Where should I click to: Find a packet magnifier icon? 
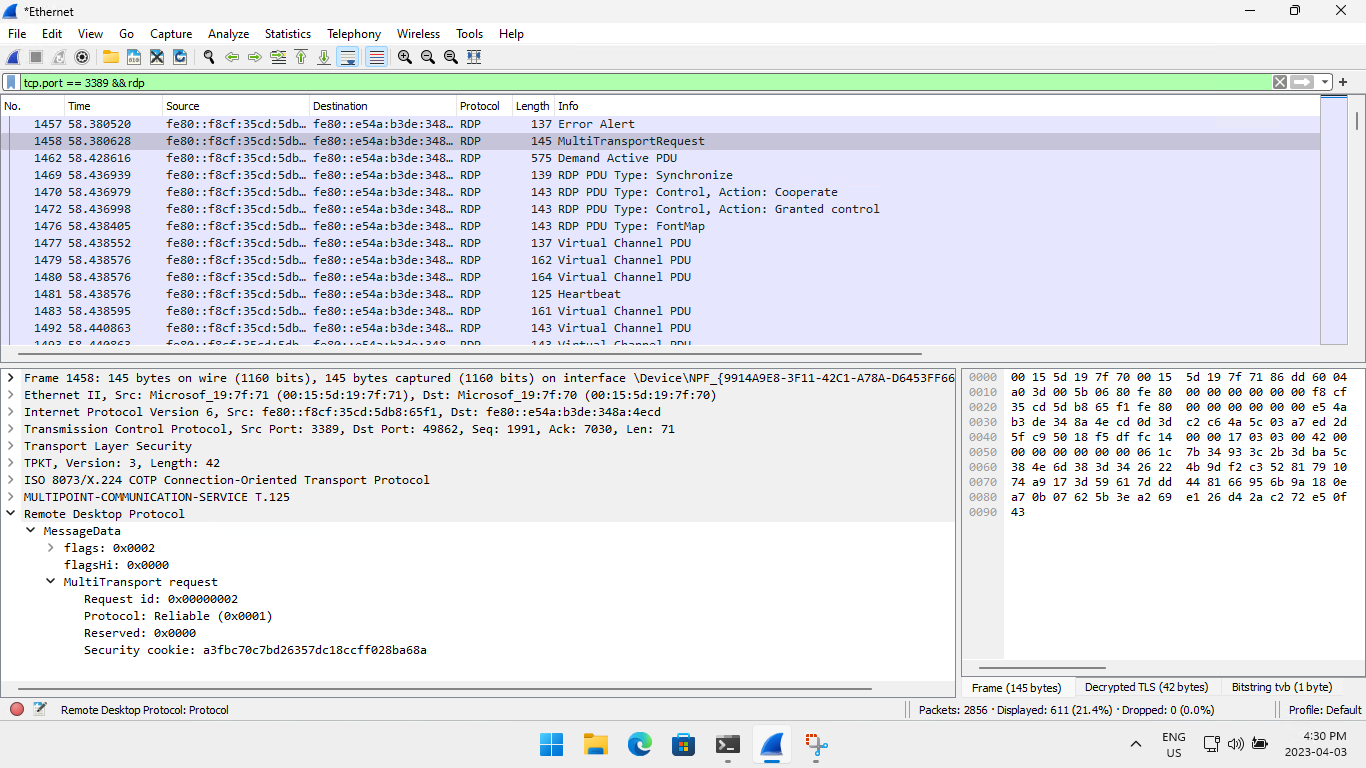(208, 57)
